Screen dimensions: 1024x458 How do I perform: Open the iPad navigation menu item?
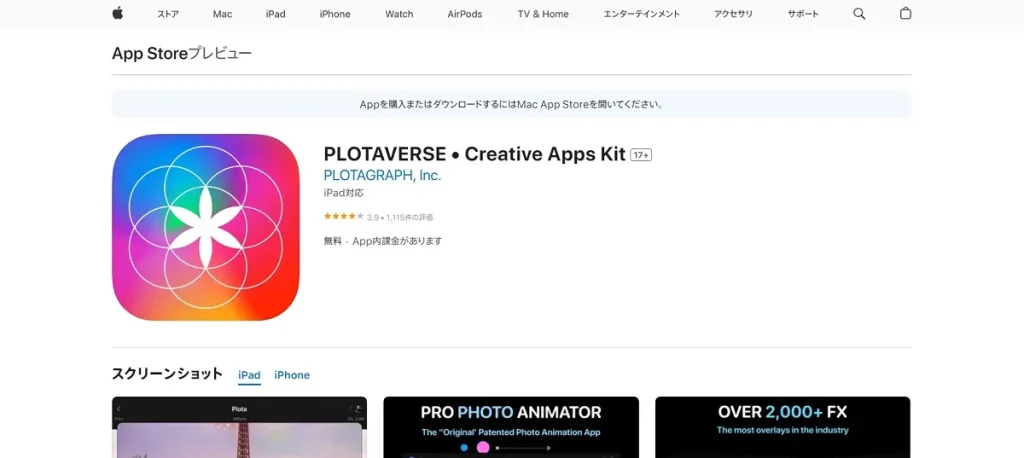(x=276, y=14)
